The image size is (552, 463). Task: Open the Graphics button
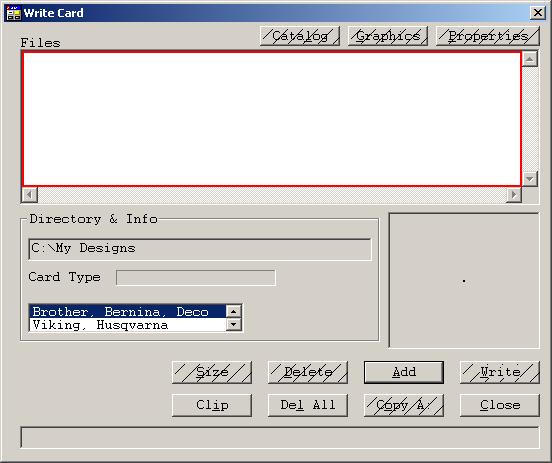pyautogui.click(x=388, y=36)
